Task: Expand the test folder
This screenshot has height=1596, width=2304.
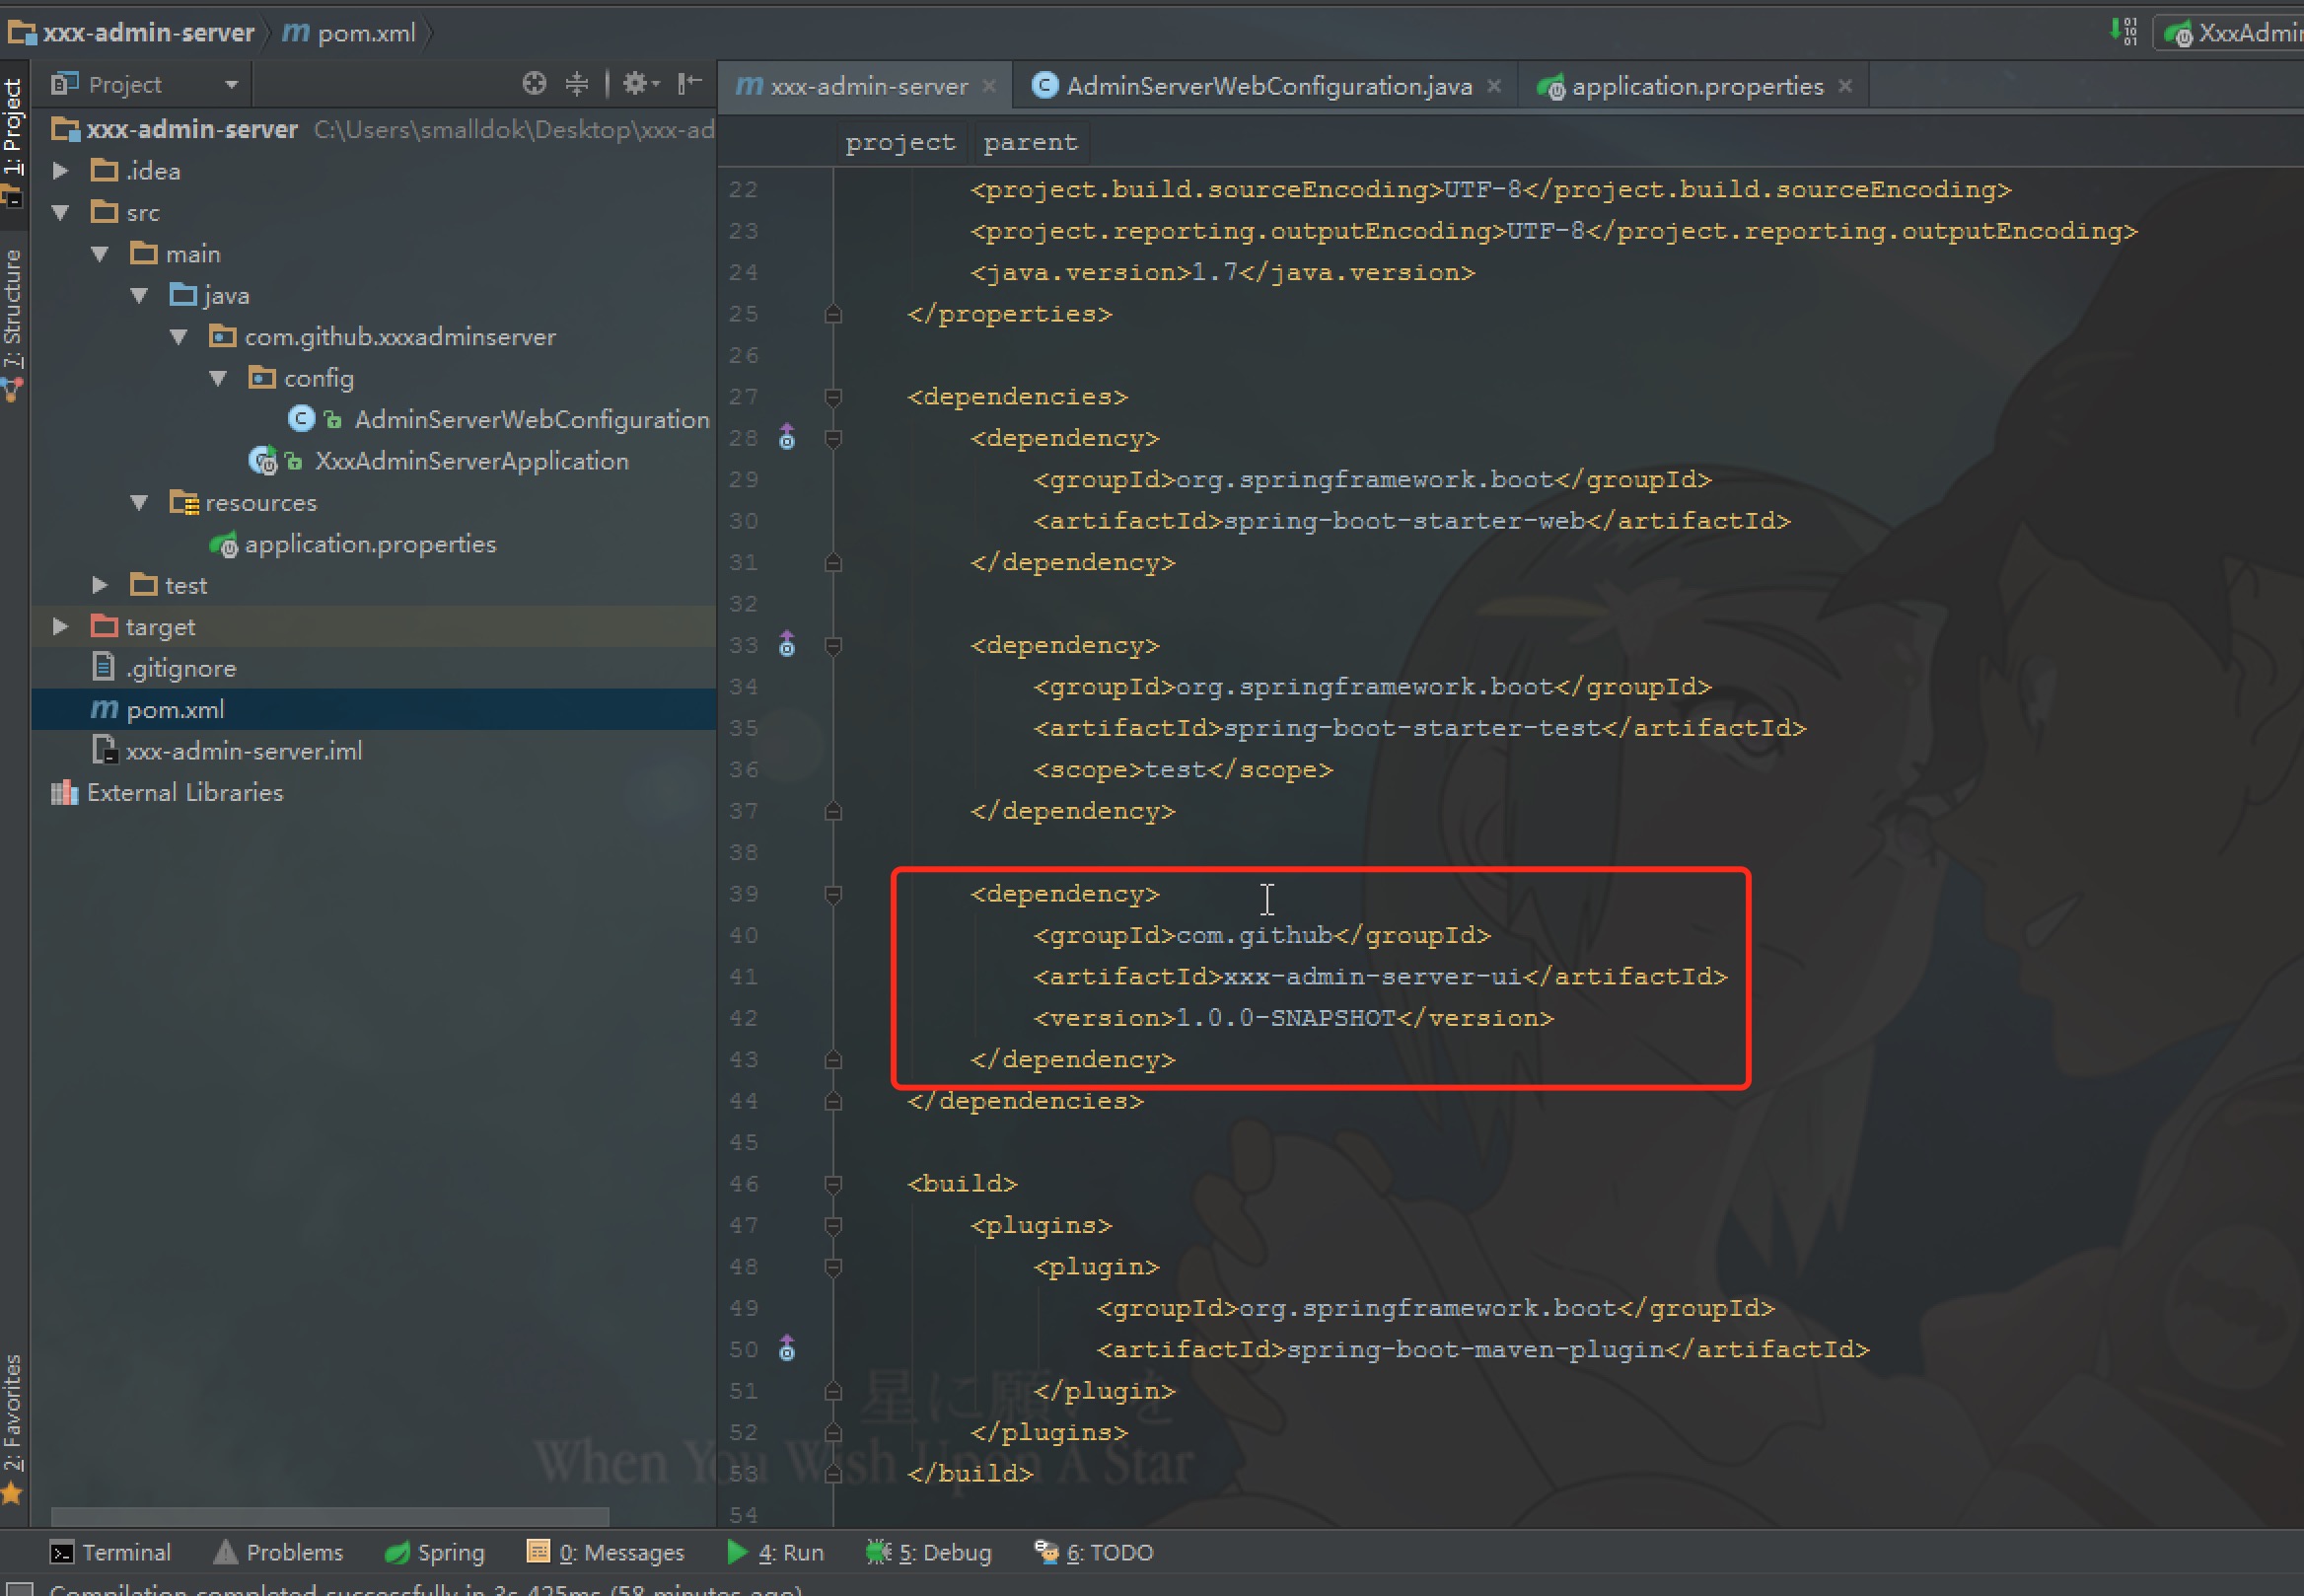Action: coord(100,585)
